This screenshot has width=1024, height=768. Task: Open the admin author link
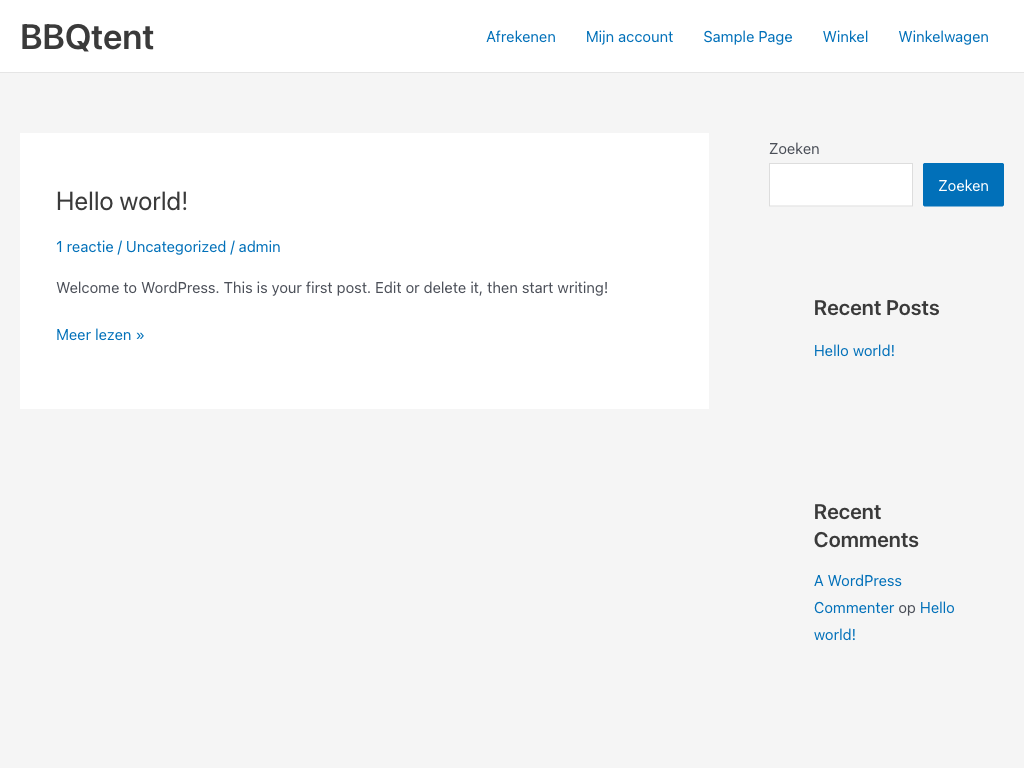[259, 247]
